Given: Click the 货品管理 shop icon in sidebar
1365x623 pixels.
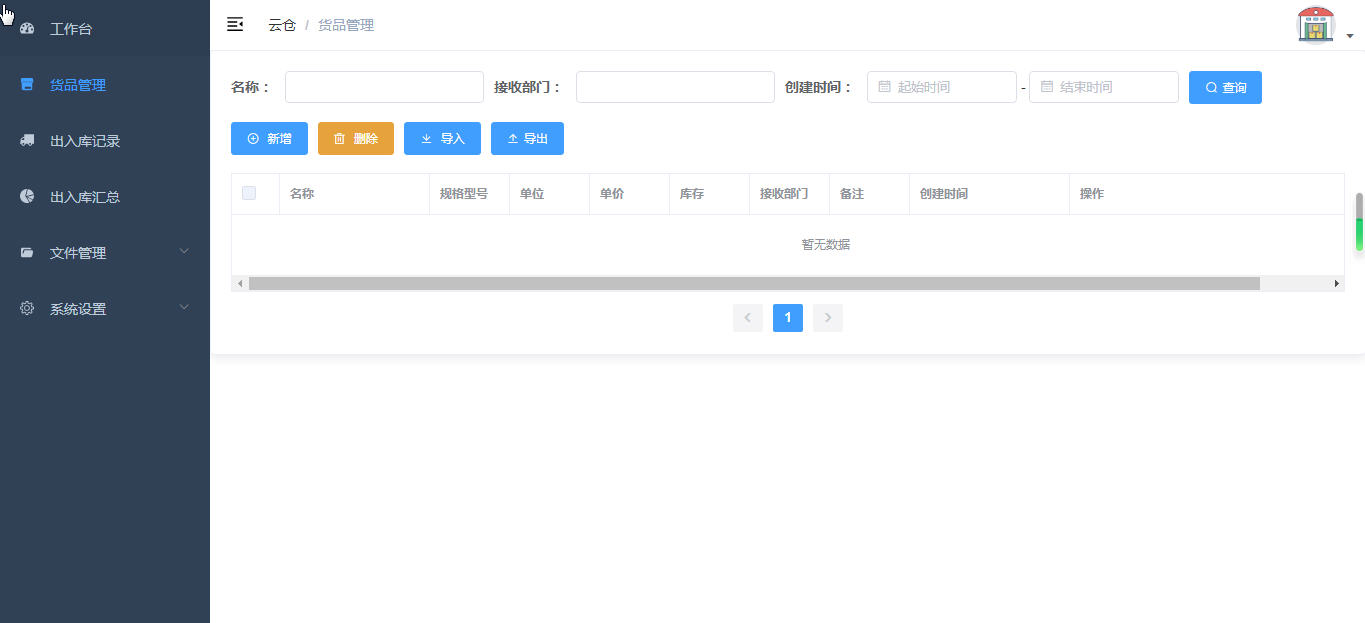Looking at the screenshot, I should 27,85.
